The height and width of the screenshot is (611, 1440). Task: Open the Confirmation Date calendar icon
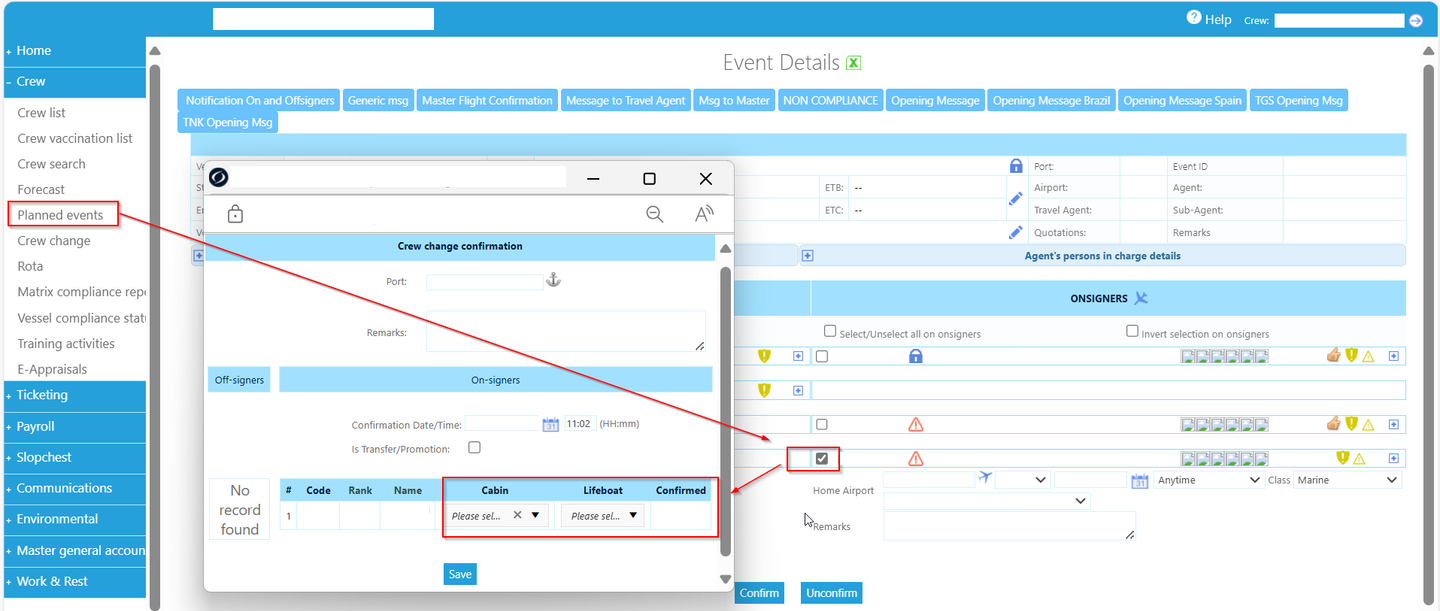[x=551, y=424]
